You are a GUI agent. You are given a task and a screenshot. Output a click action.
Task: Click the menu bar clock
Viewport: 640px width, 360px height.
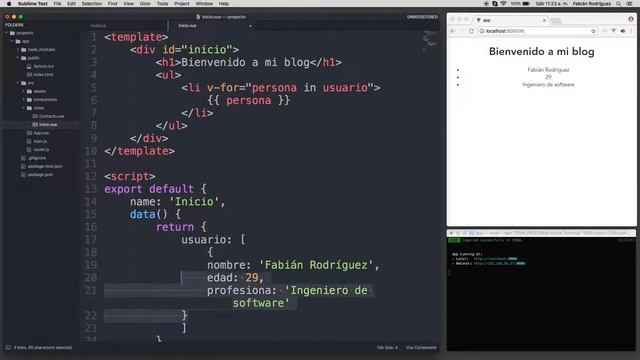pos(551,4)
